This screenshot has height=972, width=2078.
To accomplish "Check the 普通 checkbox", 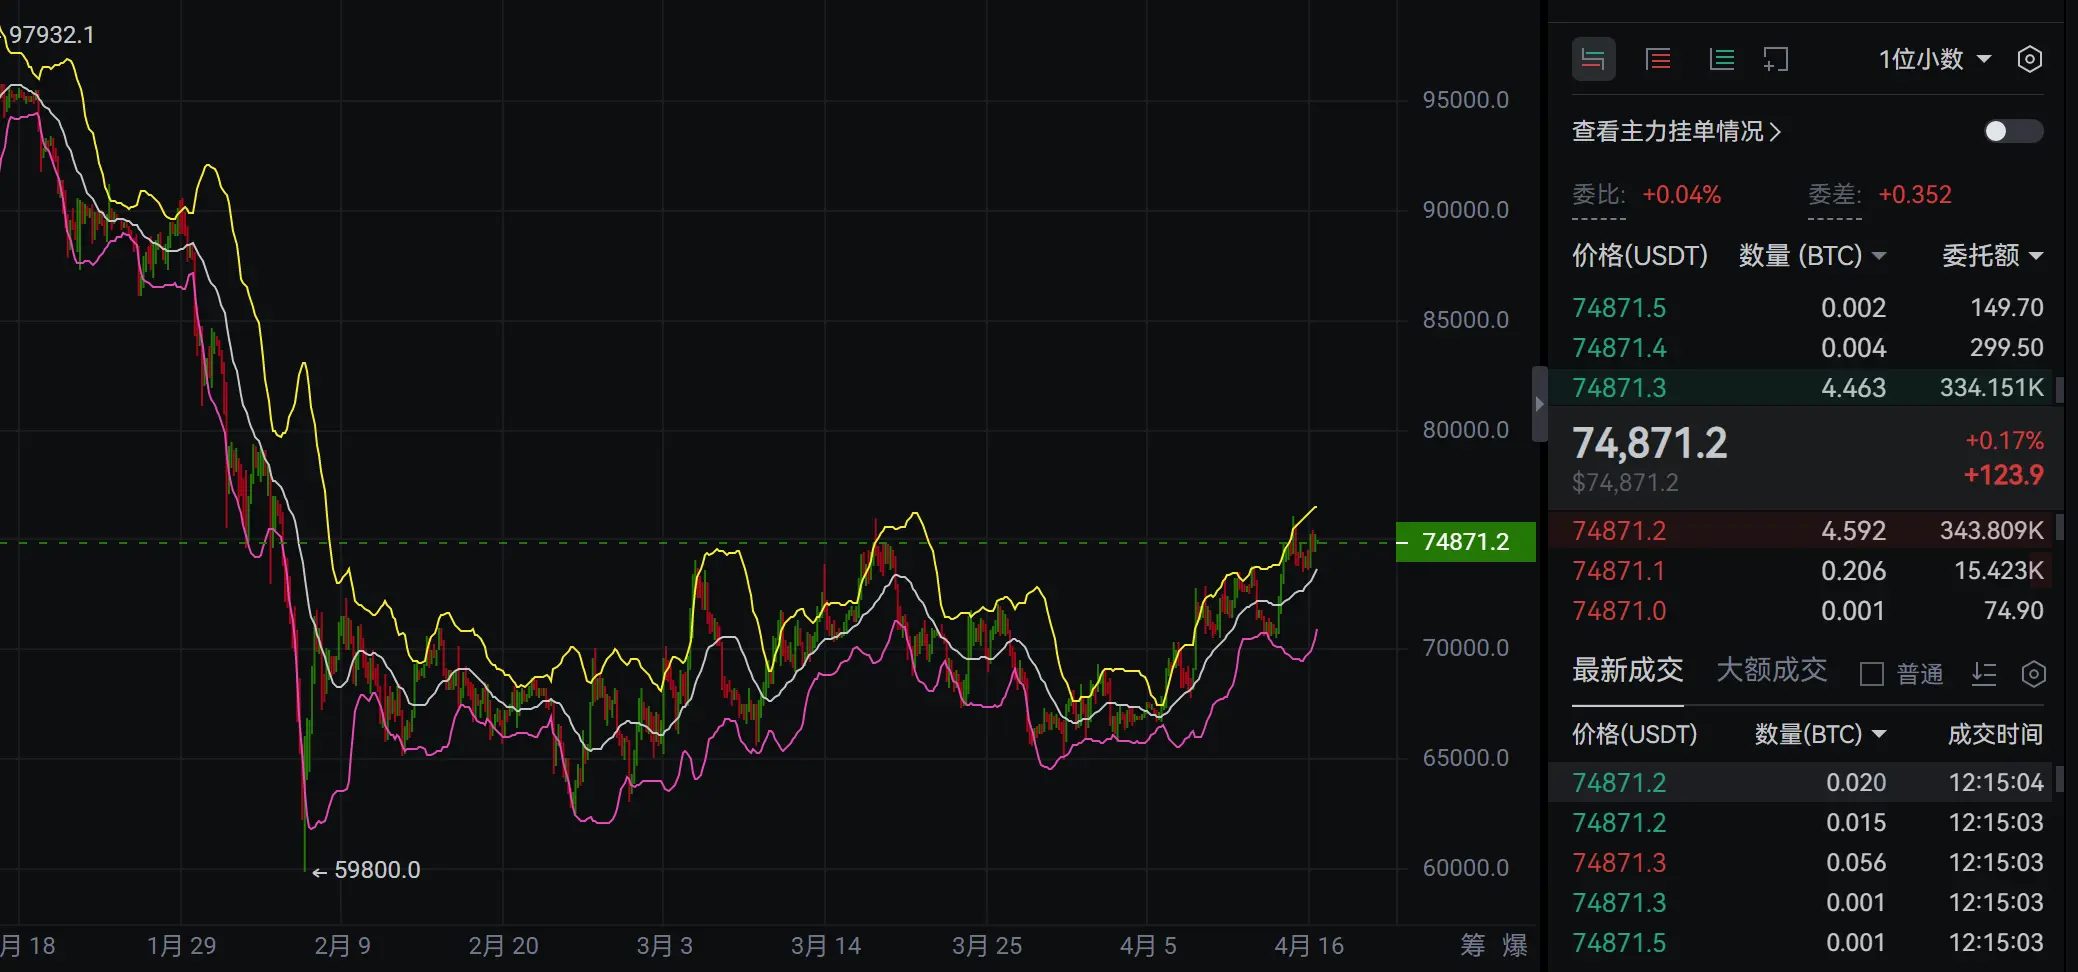I will 1872,674.
